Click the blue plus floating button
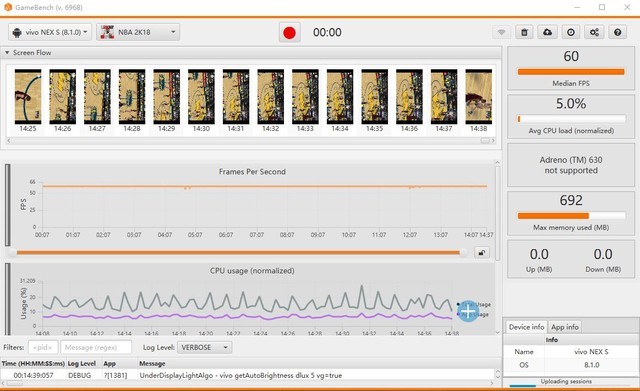This screenshot has height=391, width=640. point(468,311)
